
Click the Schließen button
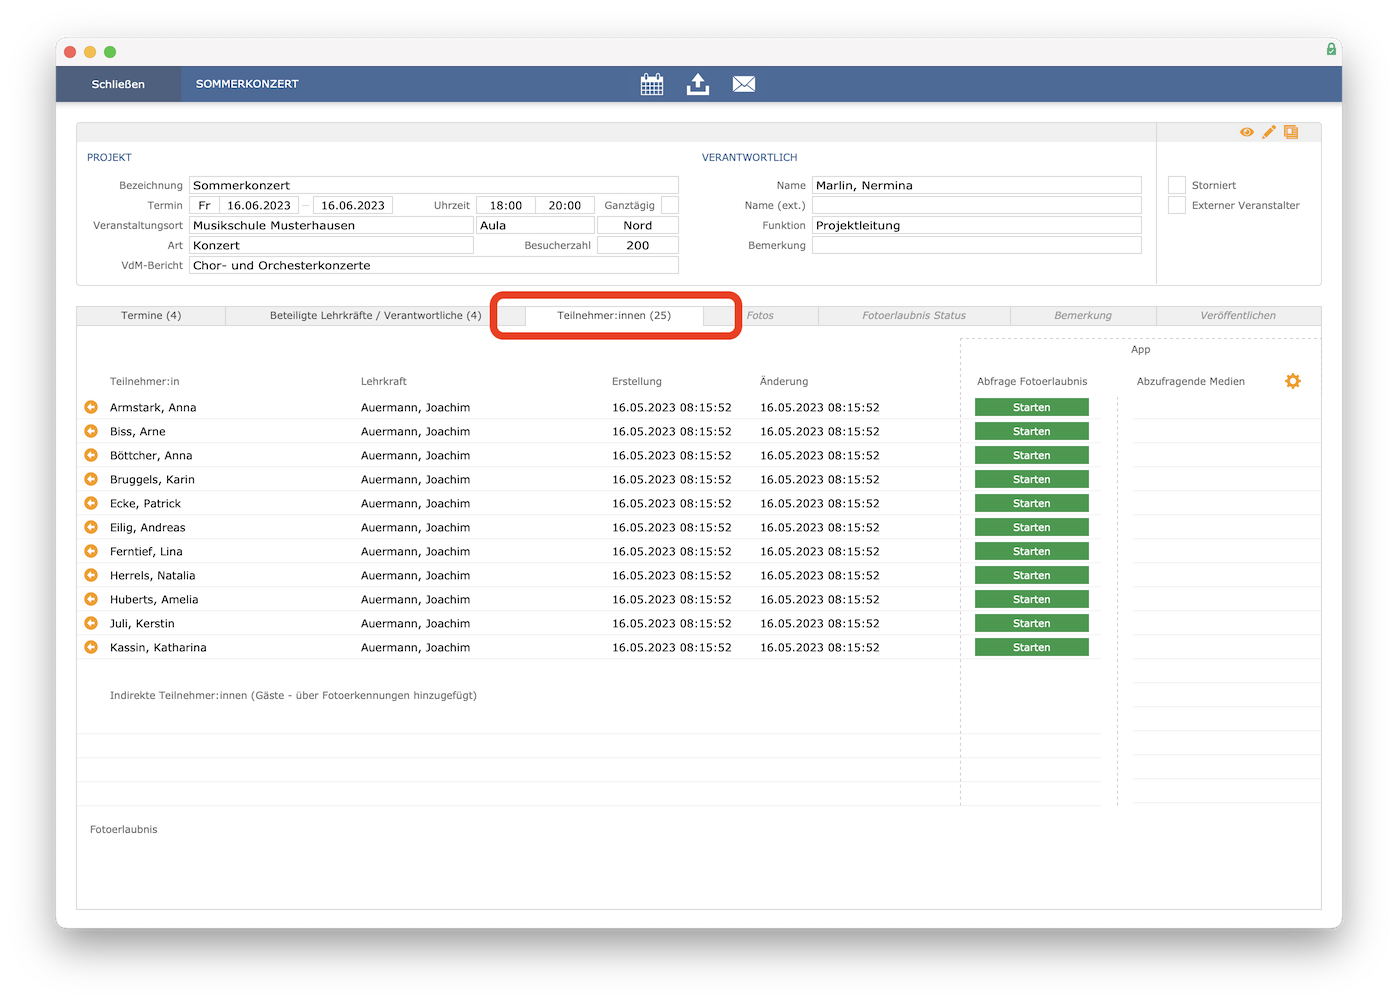tap(118, 84)
